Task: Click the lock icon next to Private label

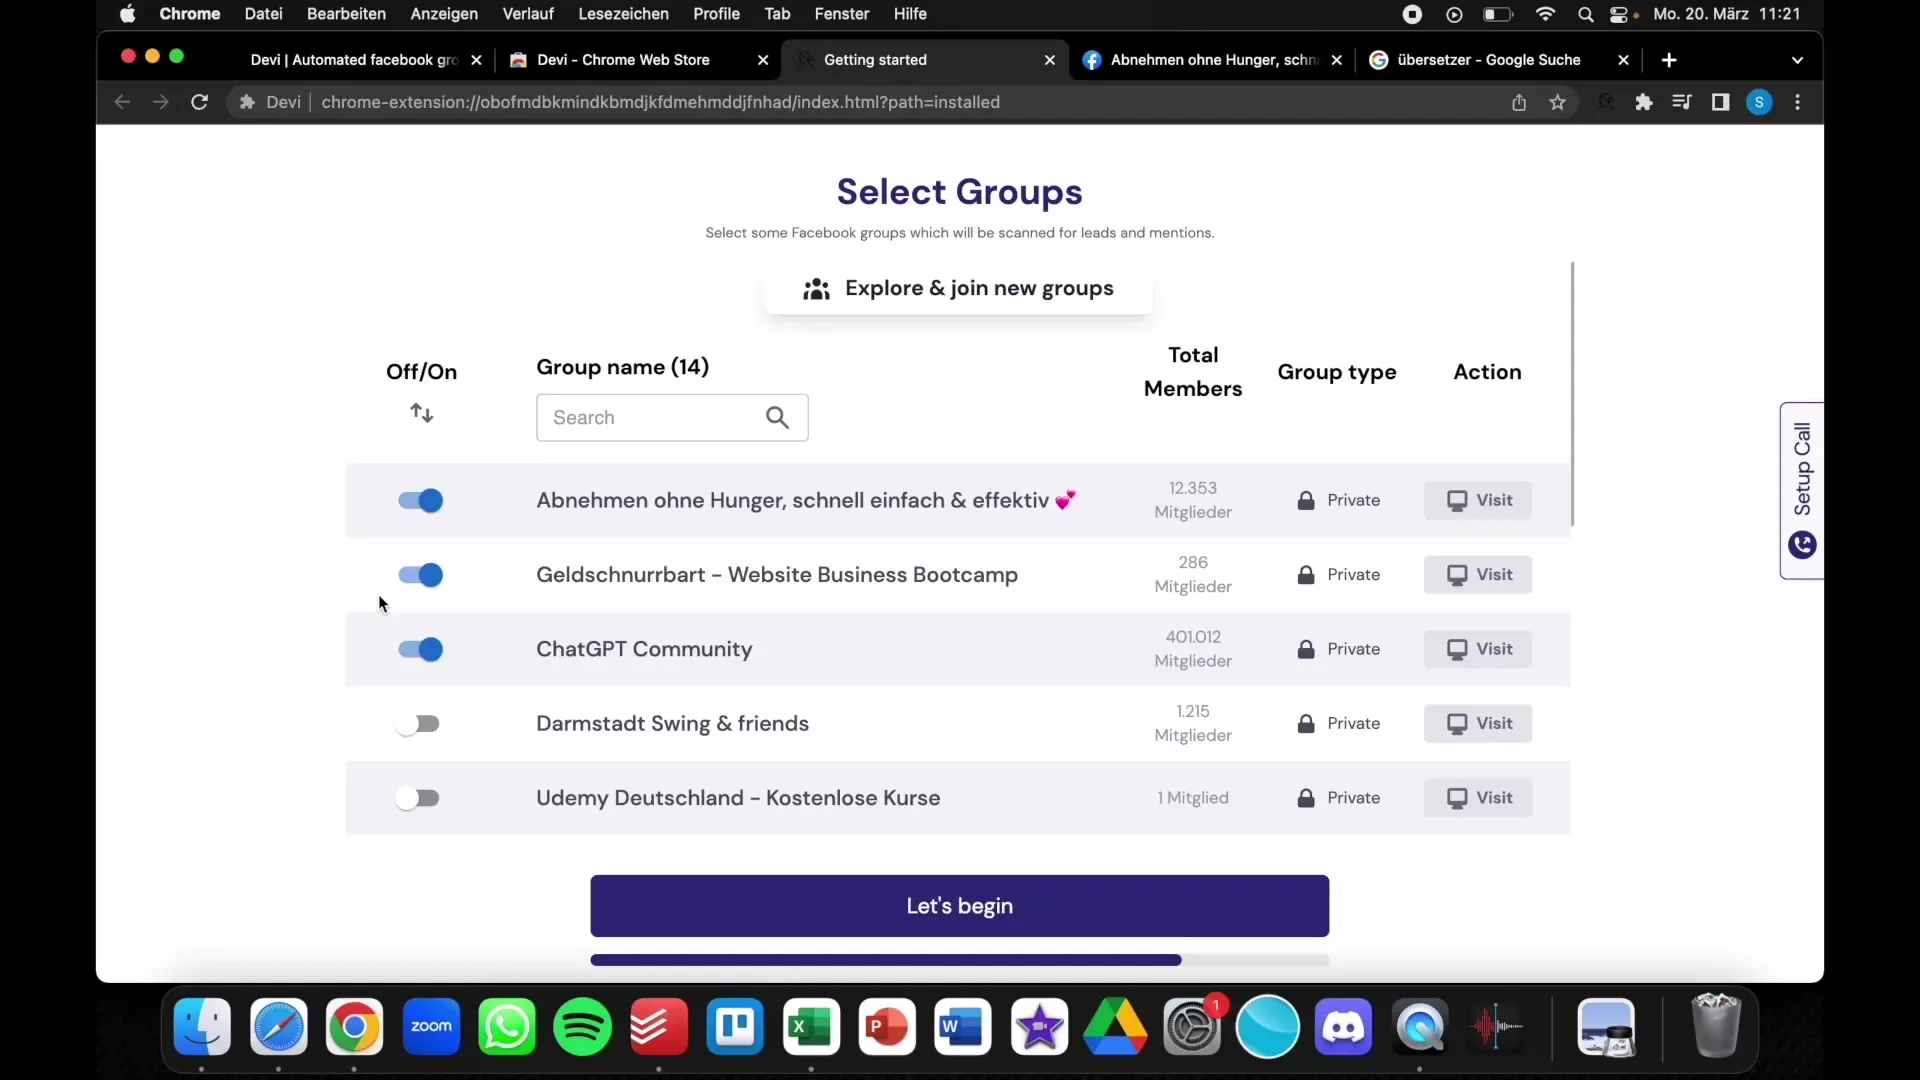Action: [x=1304, y=498]
